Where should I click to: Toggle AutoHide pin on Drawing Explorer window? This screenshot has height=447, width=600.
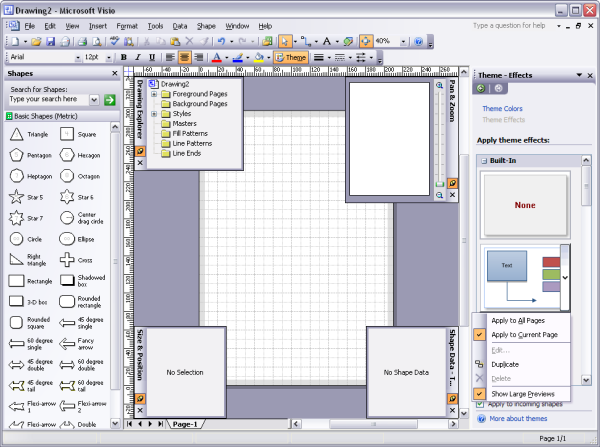[x=140, y=151]
